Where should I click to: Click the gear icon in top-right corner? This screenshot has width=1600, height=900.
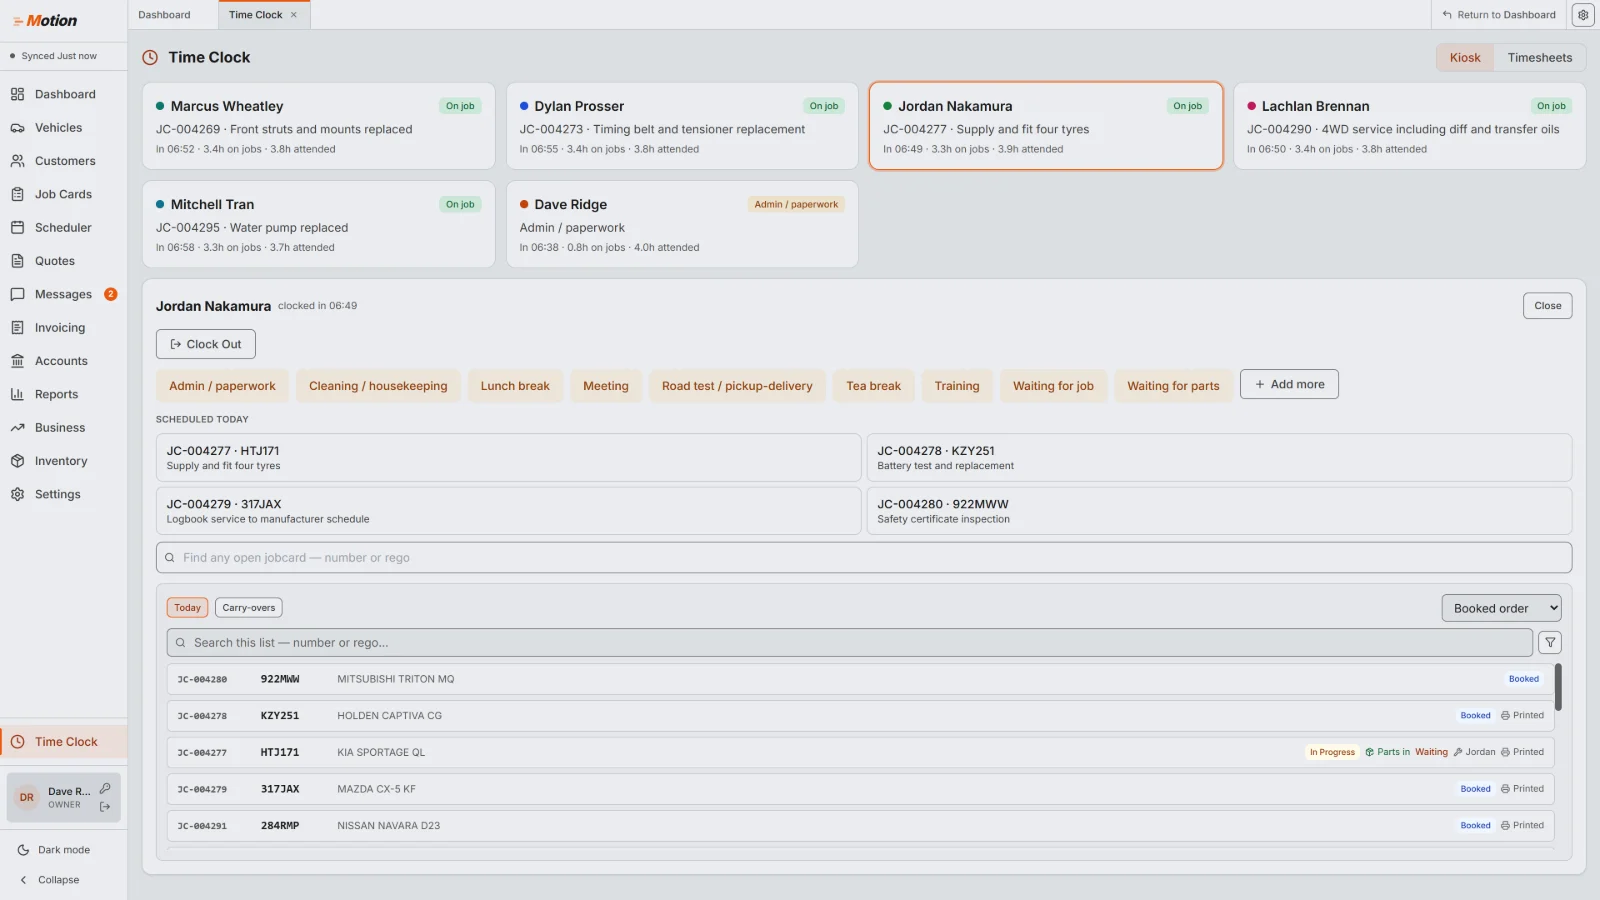tap(1583, 15)
